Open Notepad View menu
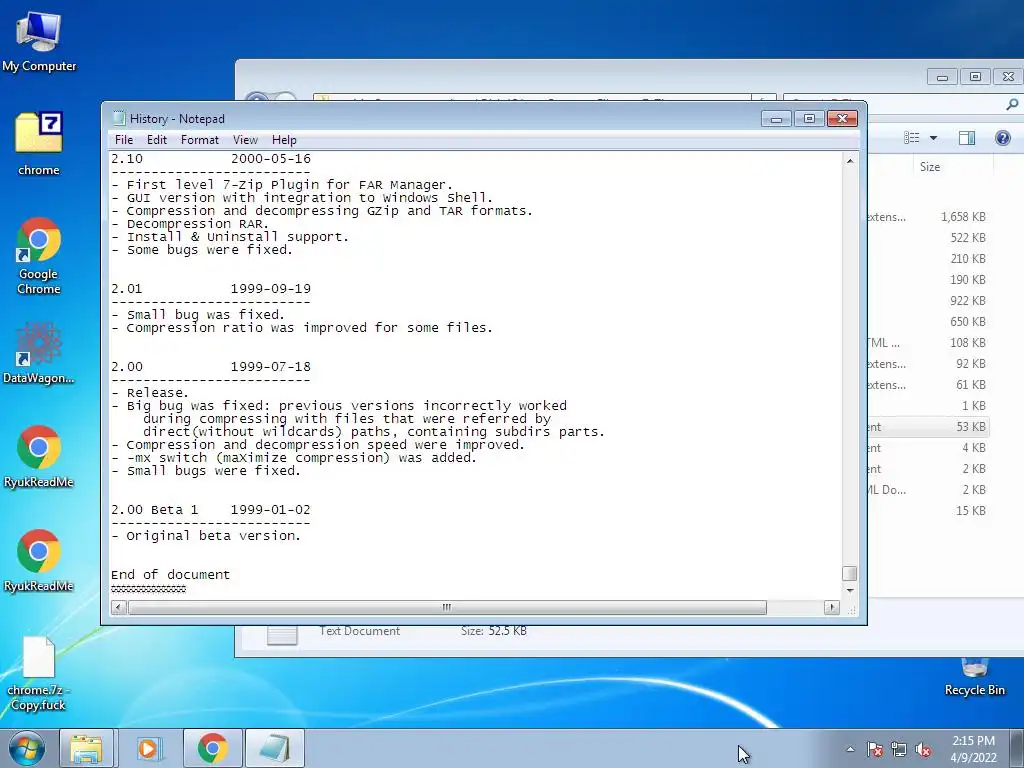The image size is (1024, 768). click(x=245, y=140)
